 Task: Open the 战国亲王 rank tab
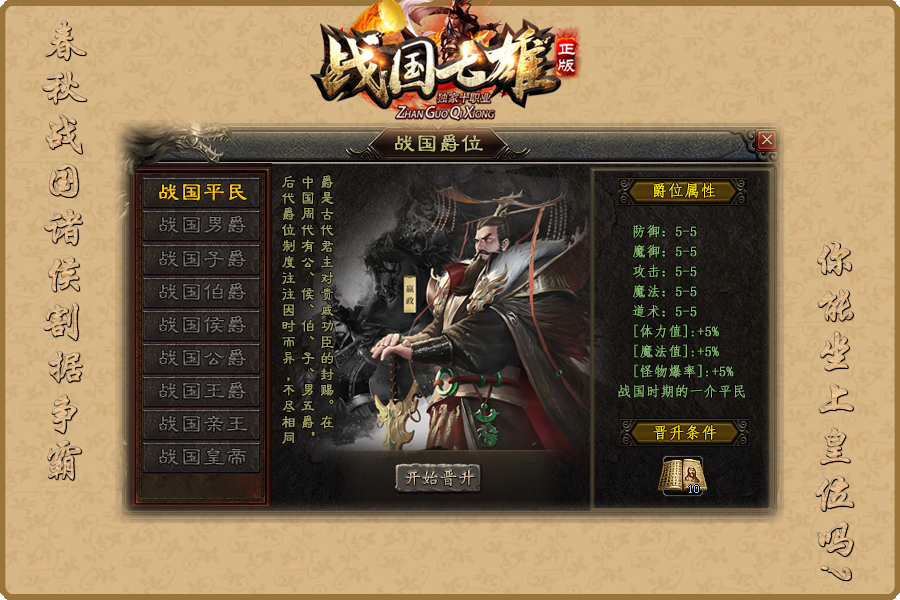202,424
